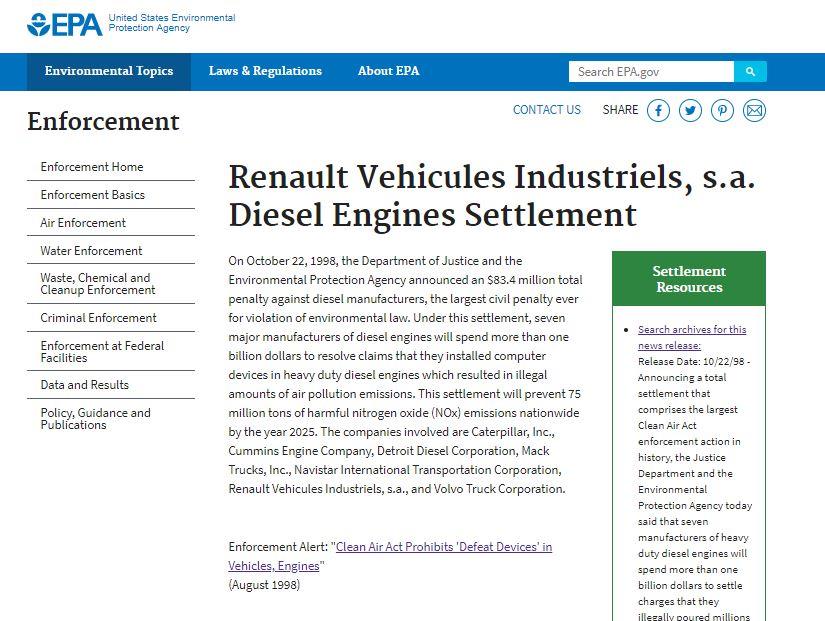
Task: Click the SHARE label
Action: 620,109
